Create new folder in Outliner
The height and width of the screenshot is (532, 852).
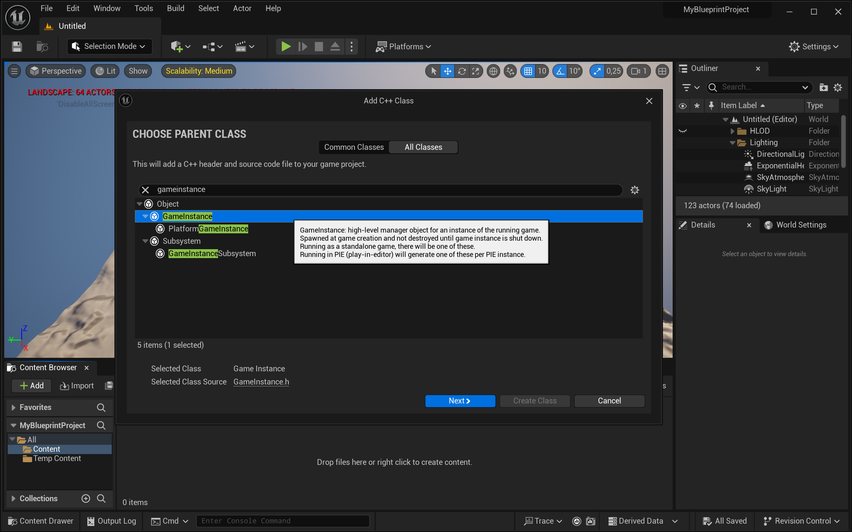coord(824,87)
